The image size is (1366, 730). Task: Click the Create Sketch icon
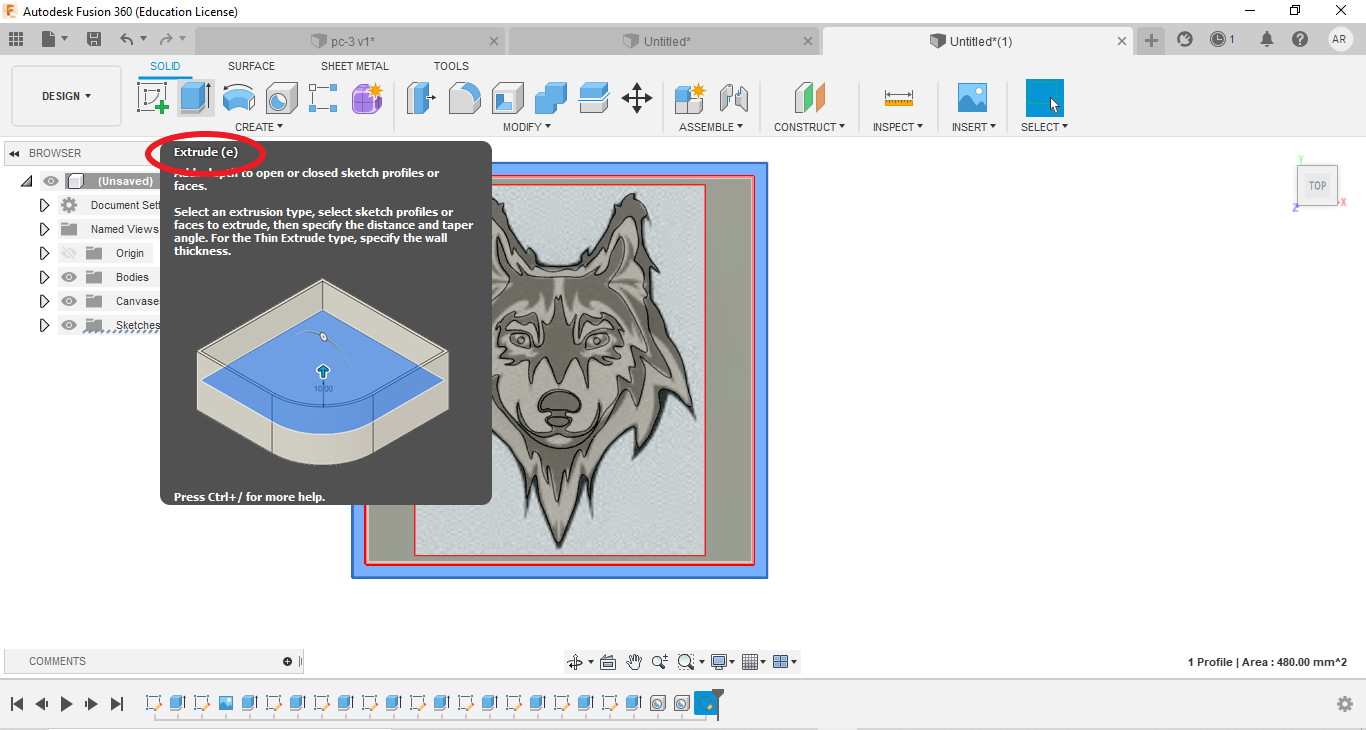point(152,97)
